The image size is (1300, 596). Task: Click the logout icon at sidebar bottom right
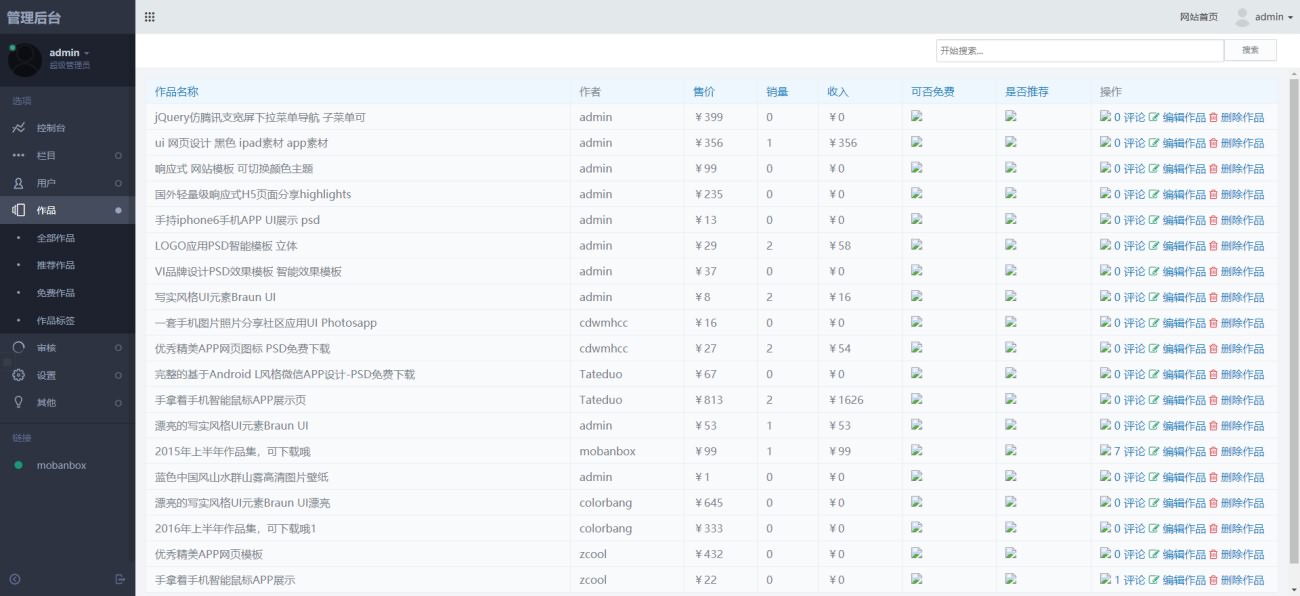coord(120,579)
